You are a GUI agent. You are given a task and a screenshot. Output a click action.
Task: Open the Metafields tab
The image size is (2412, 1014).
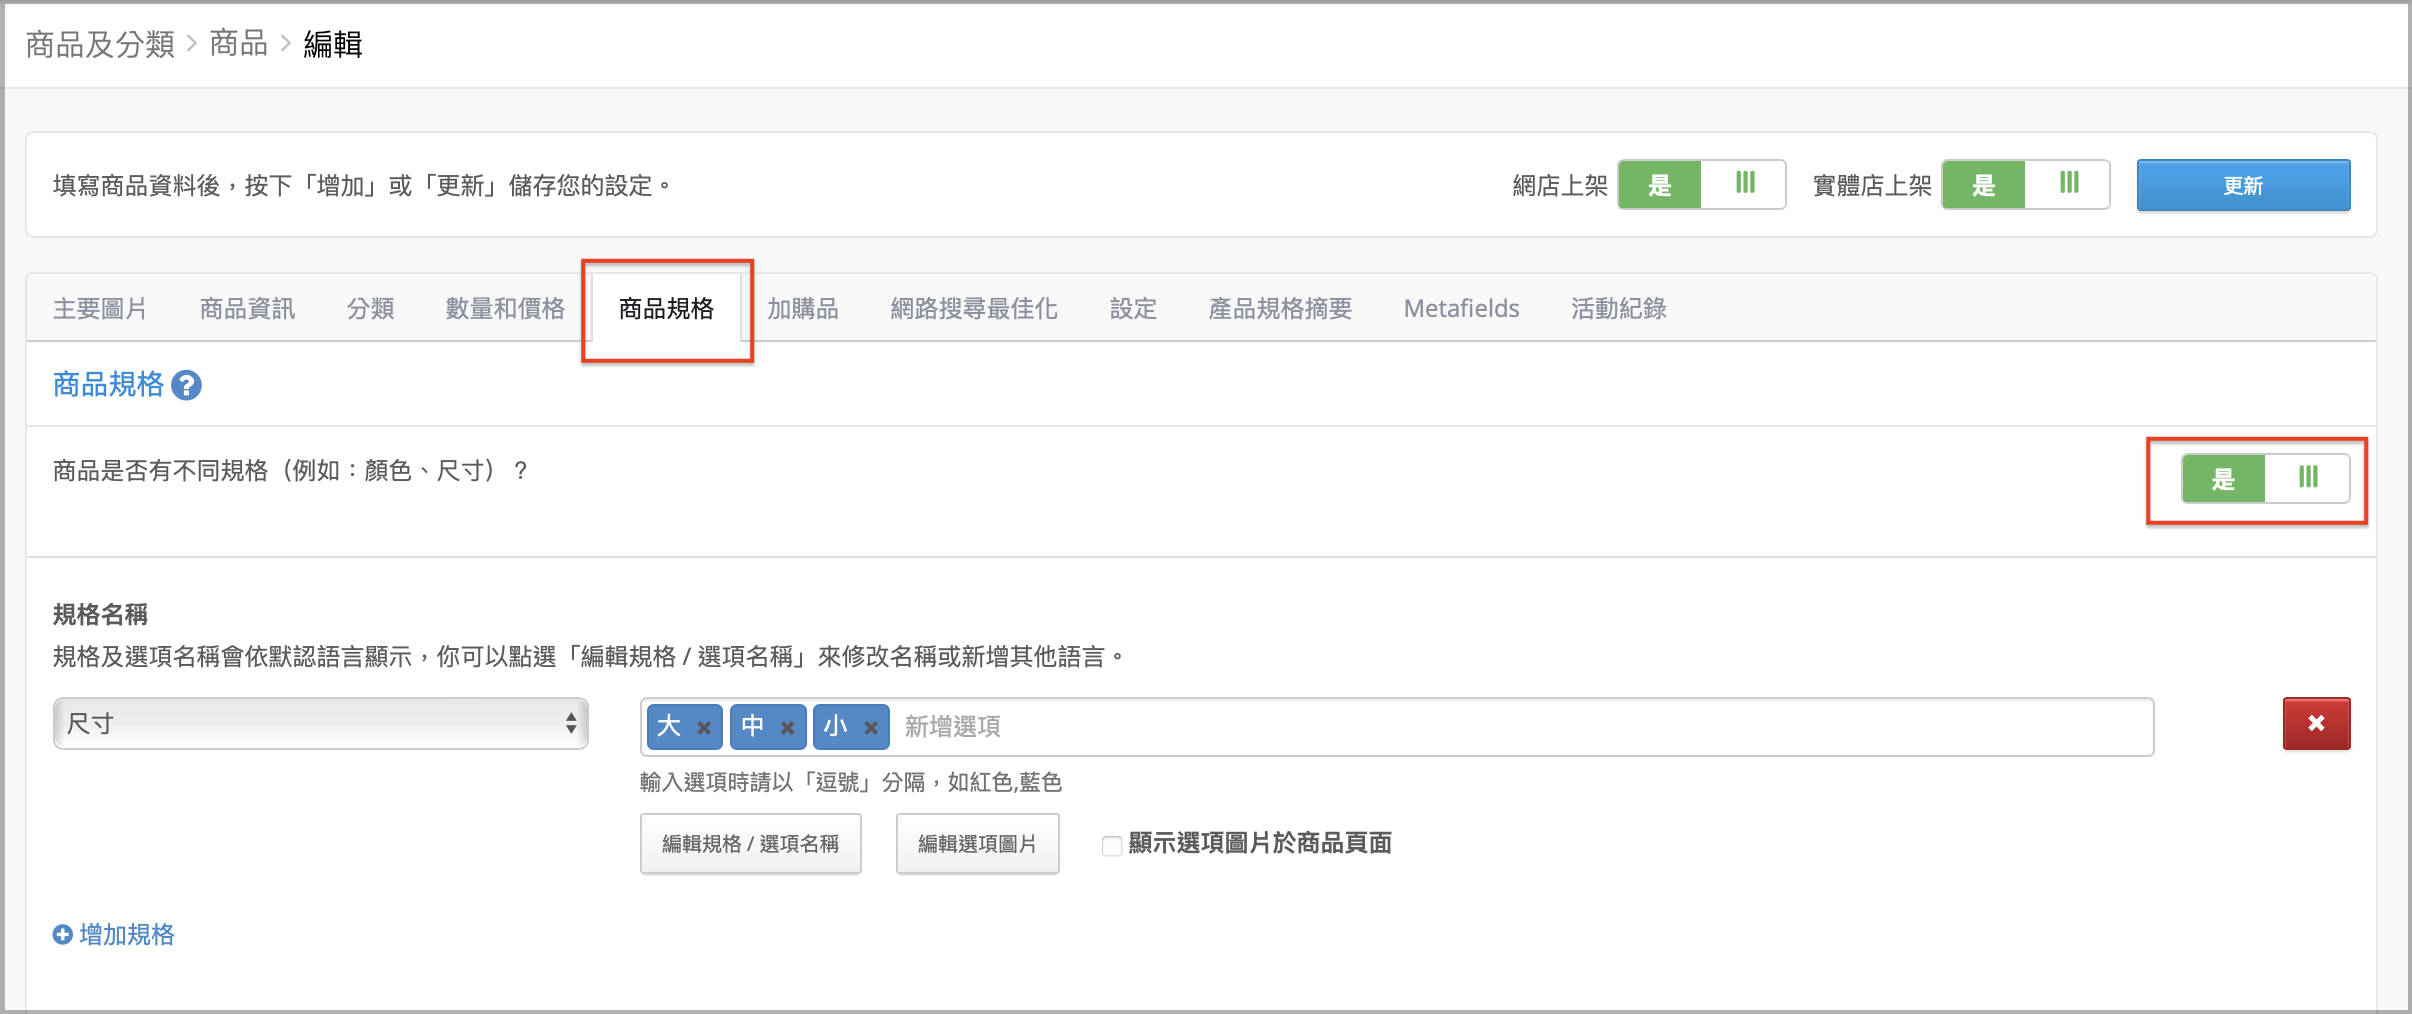click(1461, 308)
